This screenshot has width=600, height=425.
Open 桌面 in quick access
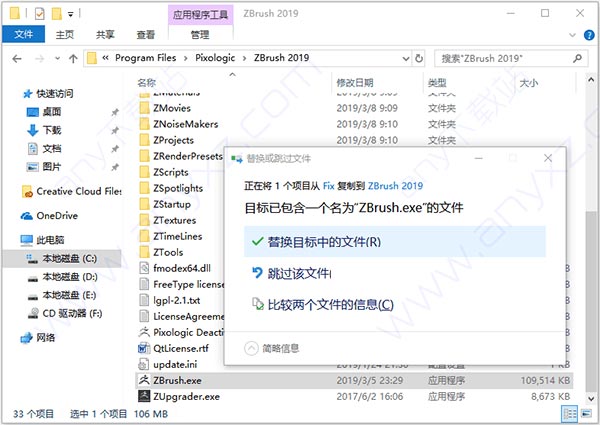pos(52,112)
